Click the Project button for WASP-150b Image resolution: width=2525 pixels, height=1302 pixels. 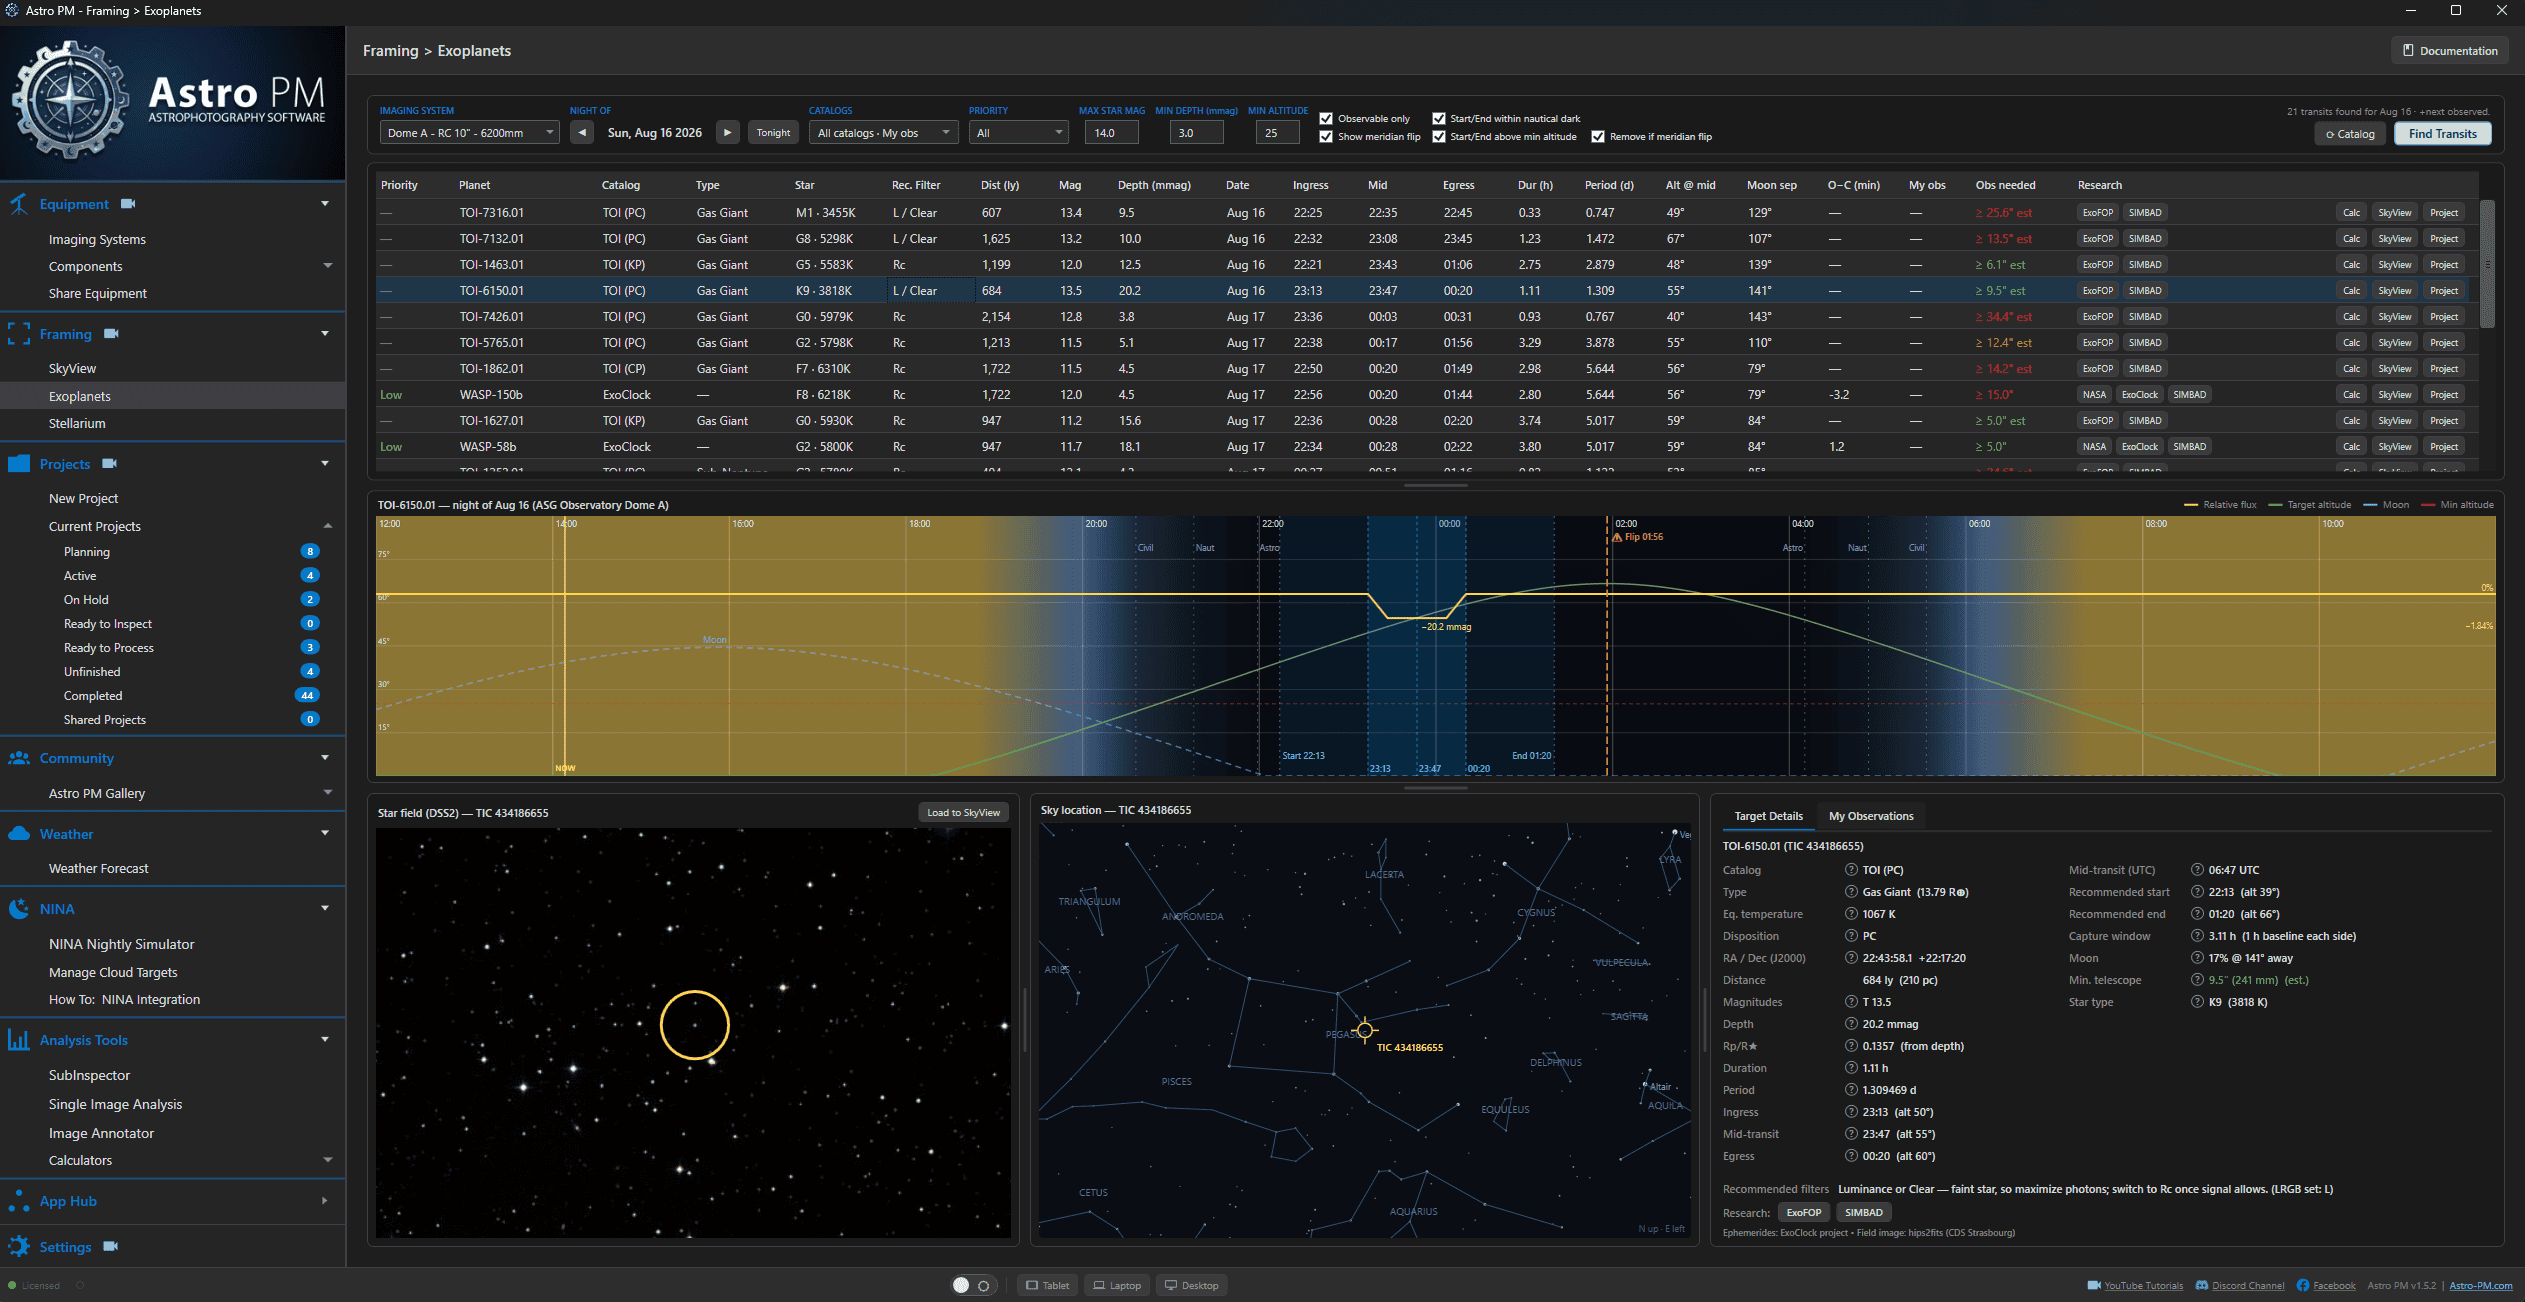click(2444, 395)
